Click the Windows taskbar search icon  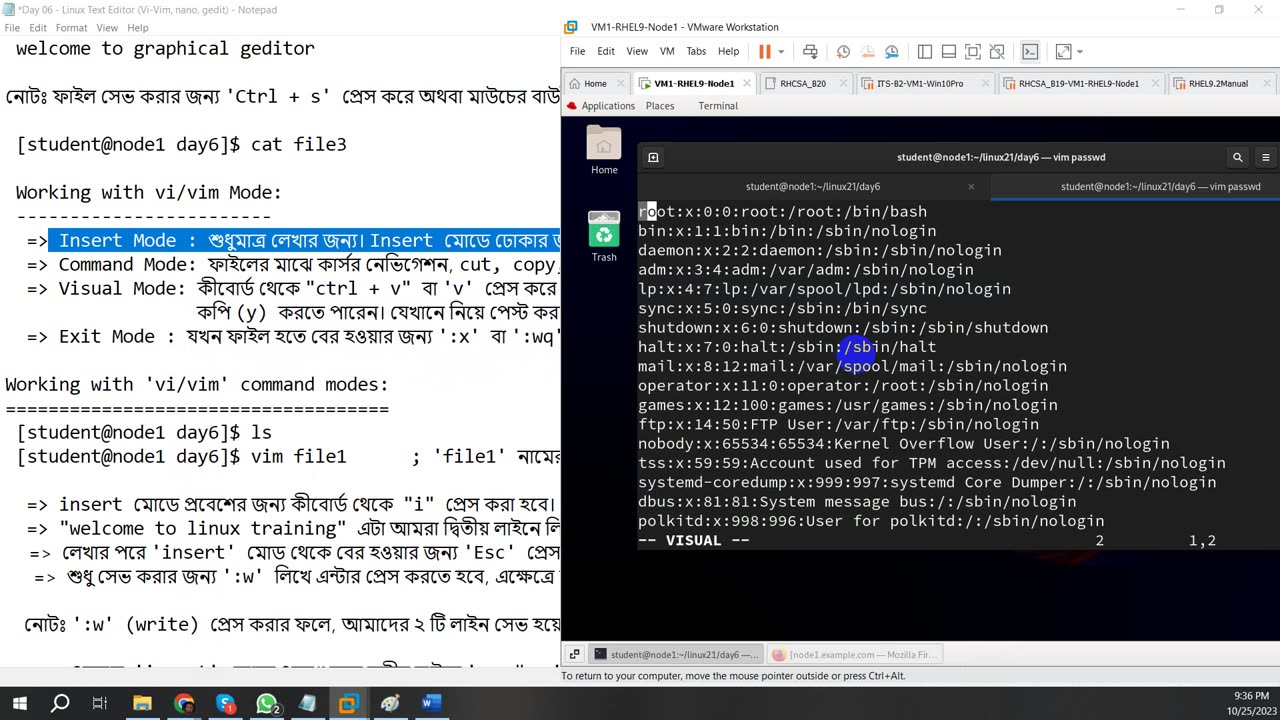[60, 703]
